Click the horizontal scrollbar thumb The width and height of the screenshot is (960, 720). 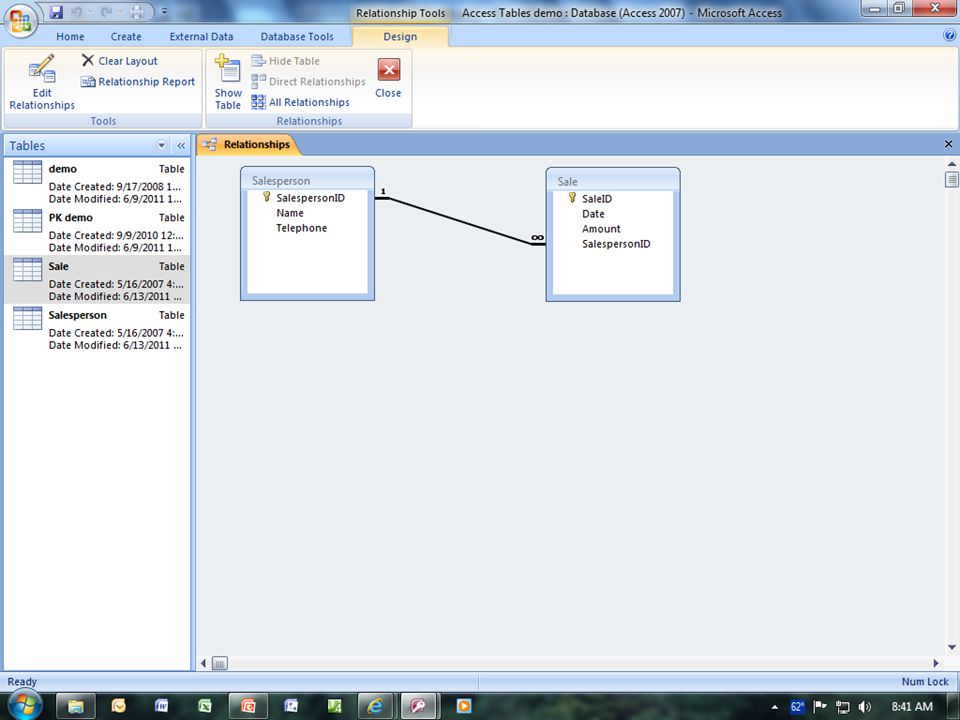[219, 663]
